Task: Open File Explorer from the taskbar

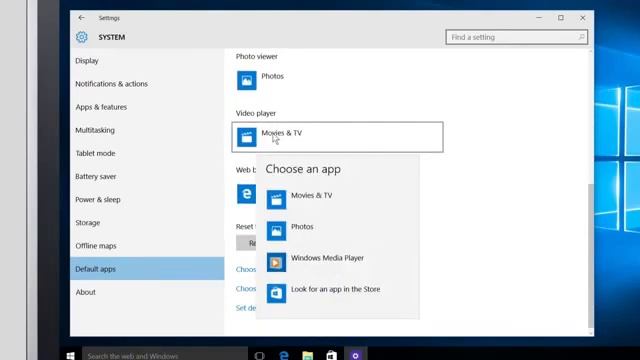Action: [307, 356]
